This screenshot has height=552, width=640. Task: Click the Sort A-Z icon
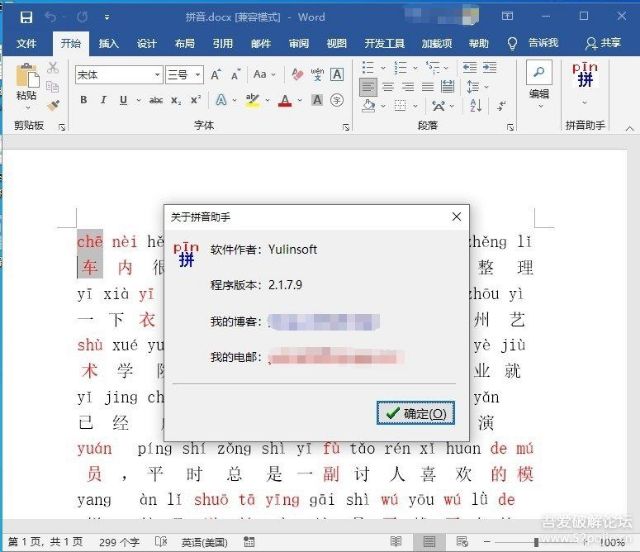click(x=476, y=106)
